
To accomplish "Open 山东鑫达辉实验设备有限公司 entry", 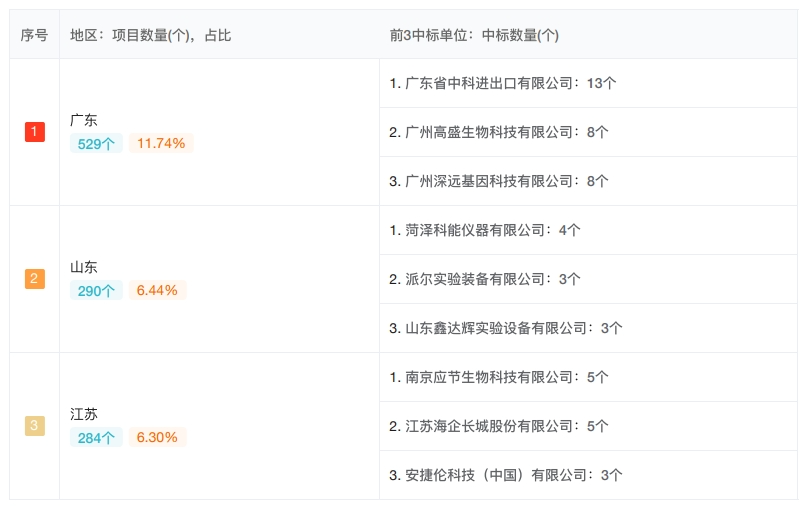I will click(x=588, y=328).
